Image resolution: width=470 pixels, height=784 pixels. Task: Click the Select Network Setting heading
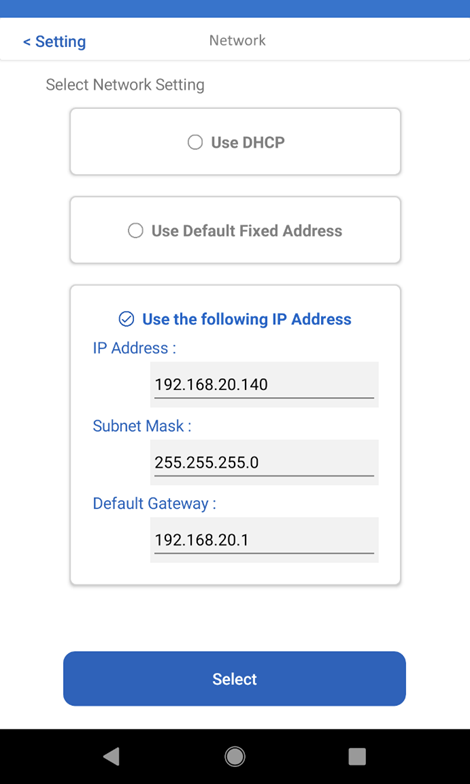click(125, 84)
